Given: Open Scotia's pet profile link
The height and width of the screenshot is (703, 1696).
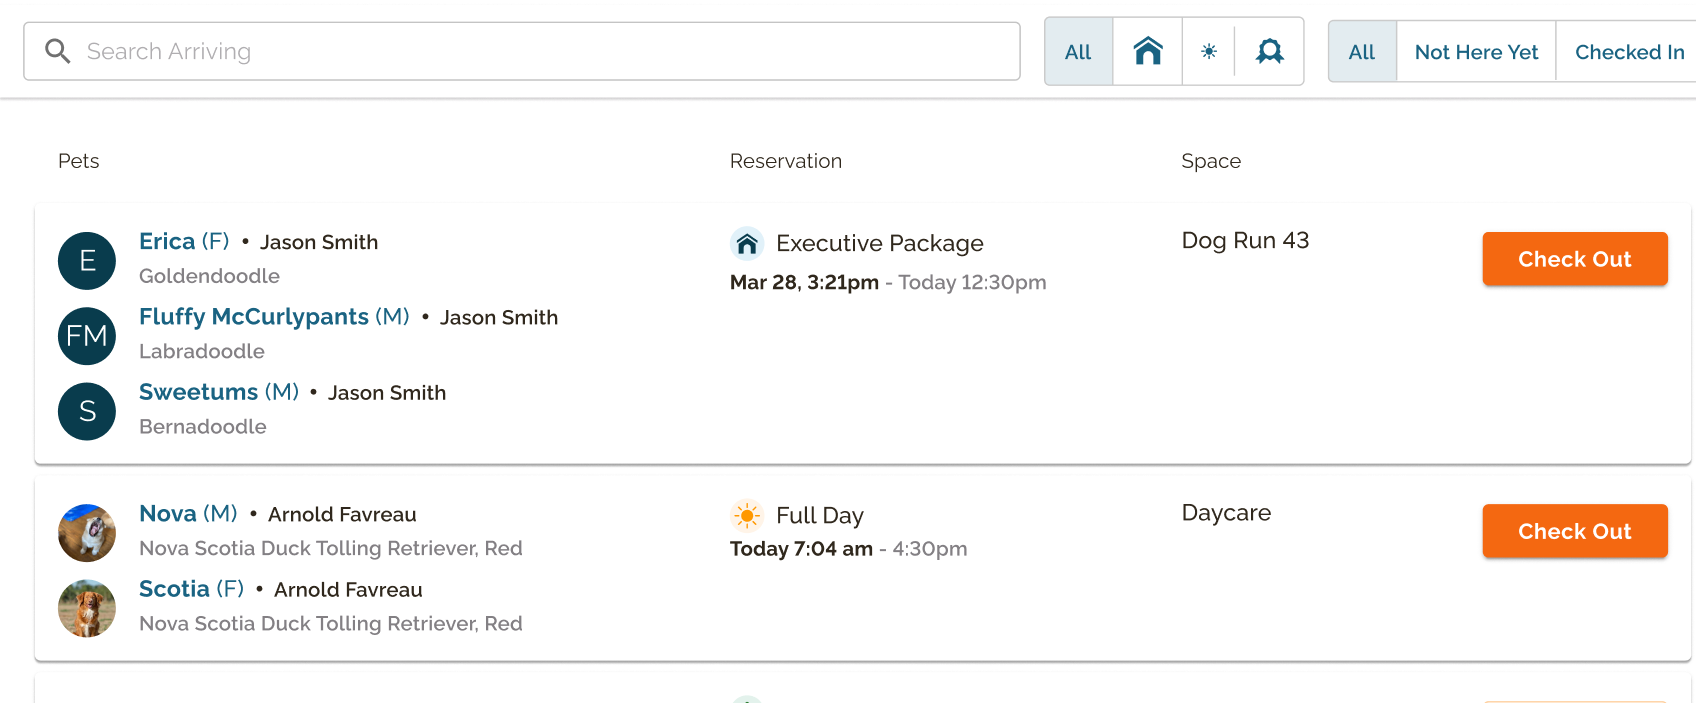Looking at the screenshot, I should pyautogui.click(x=174, y=589).
